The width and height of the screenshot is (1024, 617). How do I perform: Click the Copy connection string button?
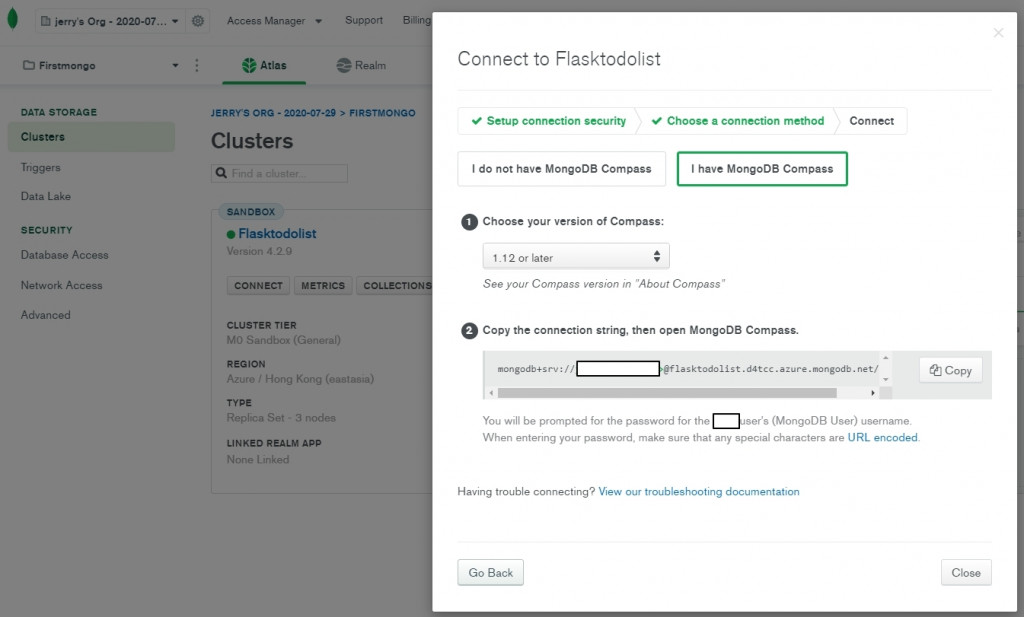coord(950,370)
